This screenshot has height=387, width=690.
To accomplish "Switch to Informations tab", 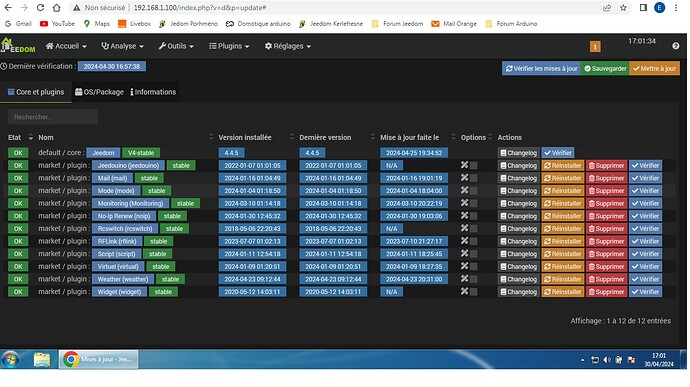I will [x=153, y=92].
